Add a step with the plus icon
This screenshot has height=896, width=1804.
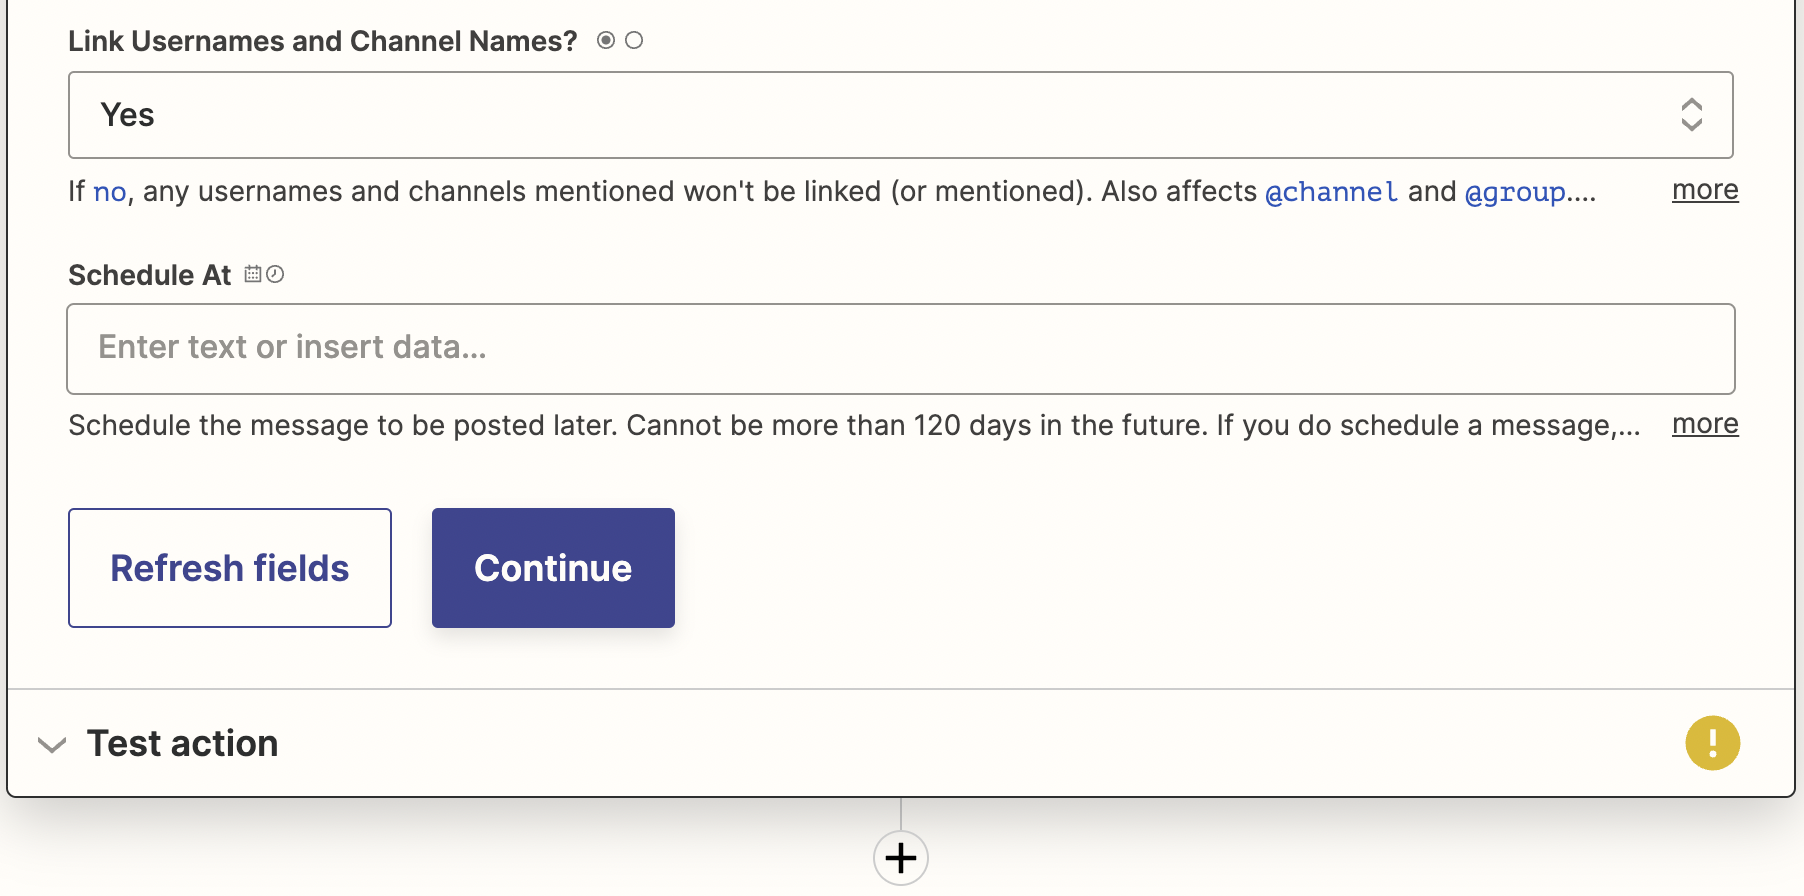pos(901,858)
